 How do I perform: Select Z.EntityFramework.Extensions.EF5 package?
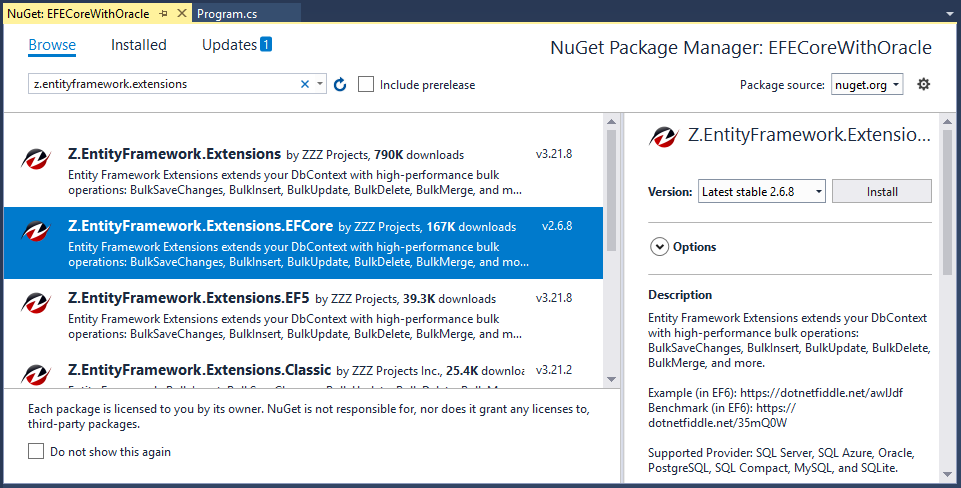(x=303, y=315)
